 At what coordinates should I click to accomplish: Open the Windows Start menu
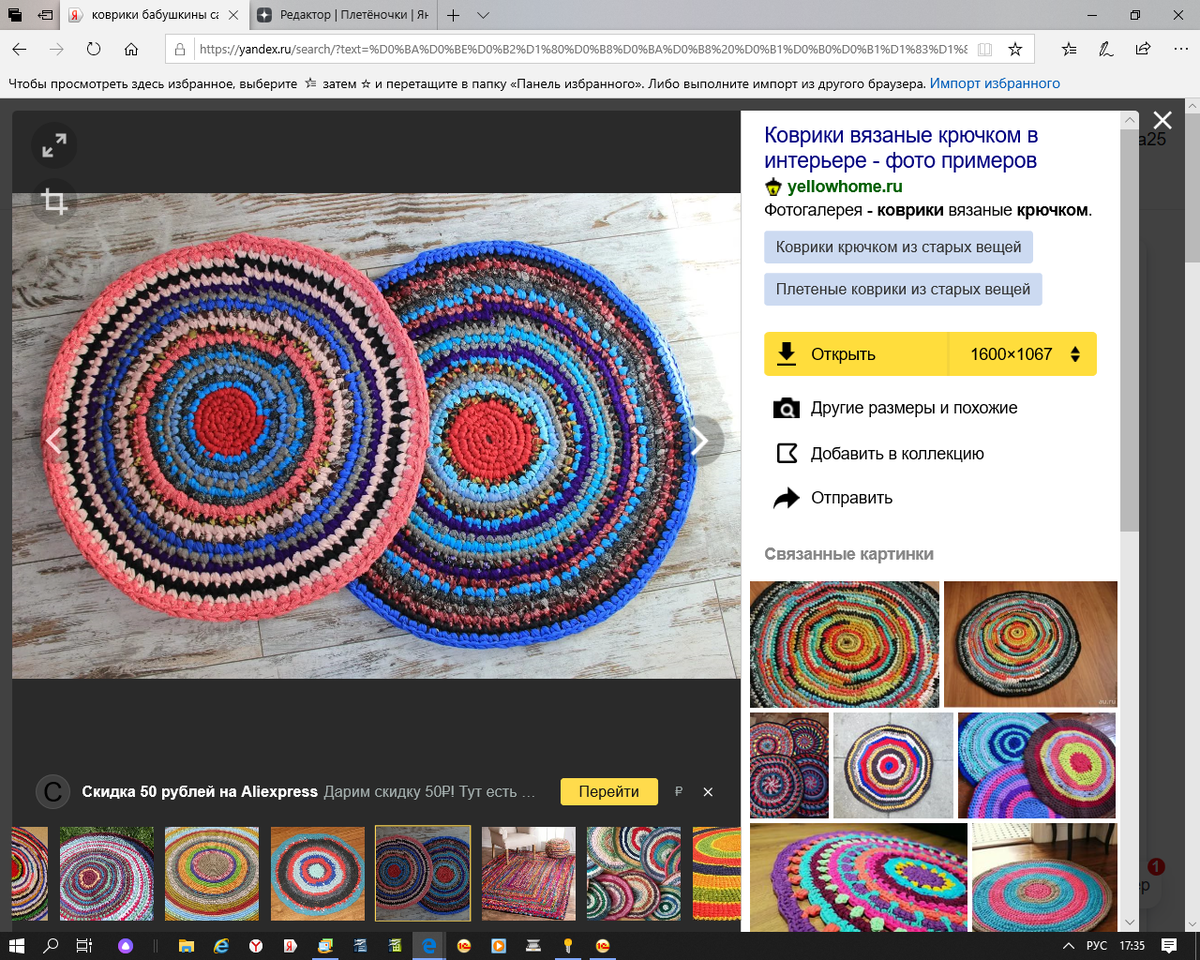click(x=17, y=945)
